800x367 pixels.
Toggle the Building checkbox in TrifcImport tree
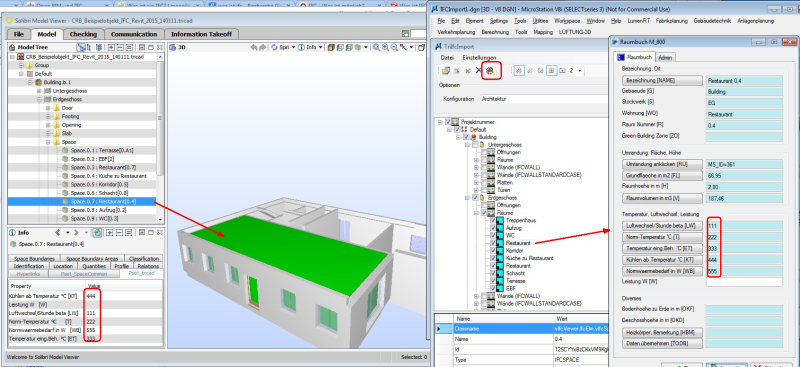point(466,137)
